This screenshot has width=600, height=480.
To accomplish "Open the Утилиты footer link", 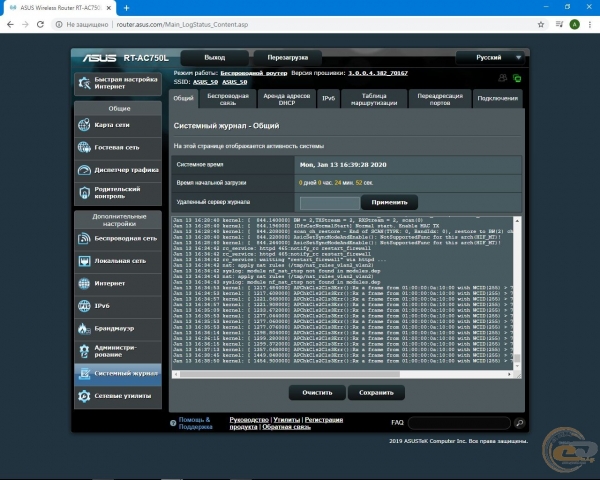I will (x=287, y=420).
